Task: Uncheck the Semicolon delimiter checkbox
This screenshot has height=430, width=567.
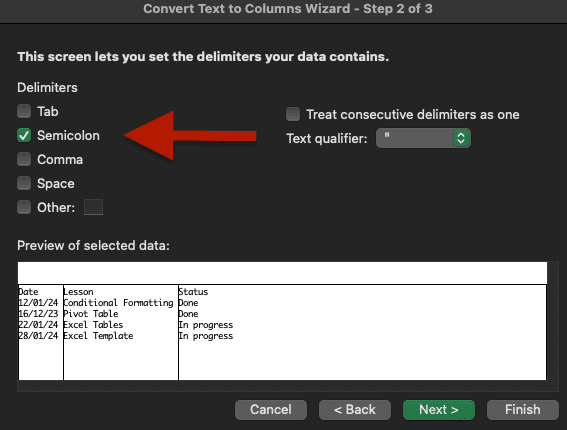Action: coord(24,136)
